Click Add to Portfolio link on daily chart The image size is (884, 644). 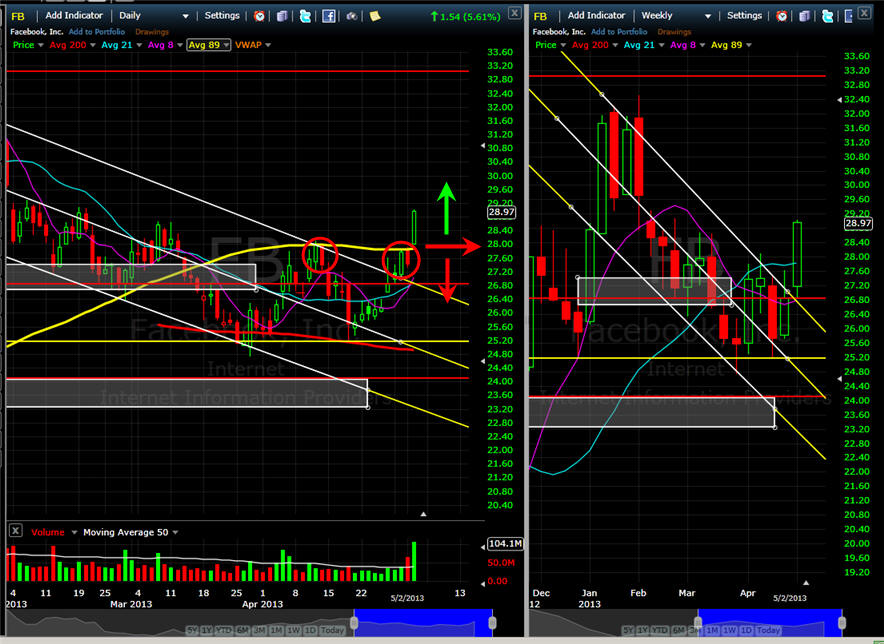pyautogui.click(x=99, y=32)
